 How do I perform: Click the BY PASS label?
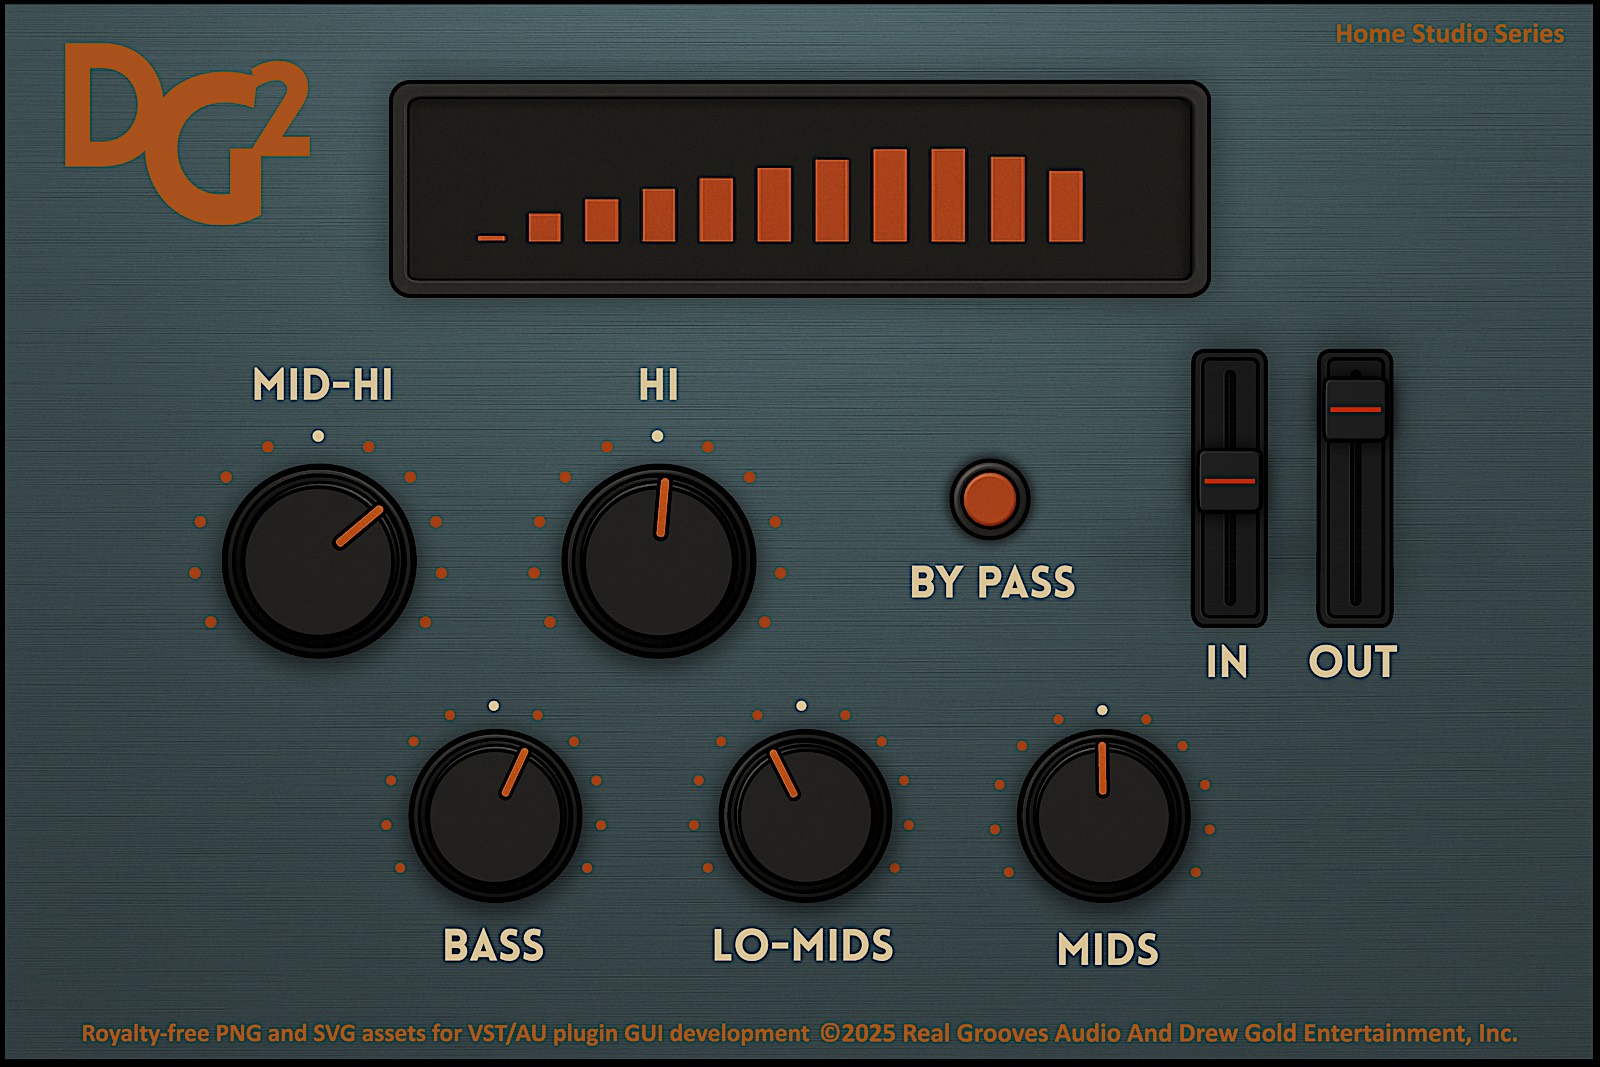coord(992,582)
